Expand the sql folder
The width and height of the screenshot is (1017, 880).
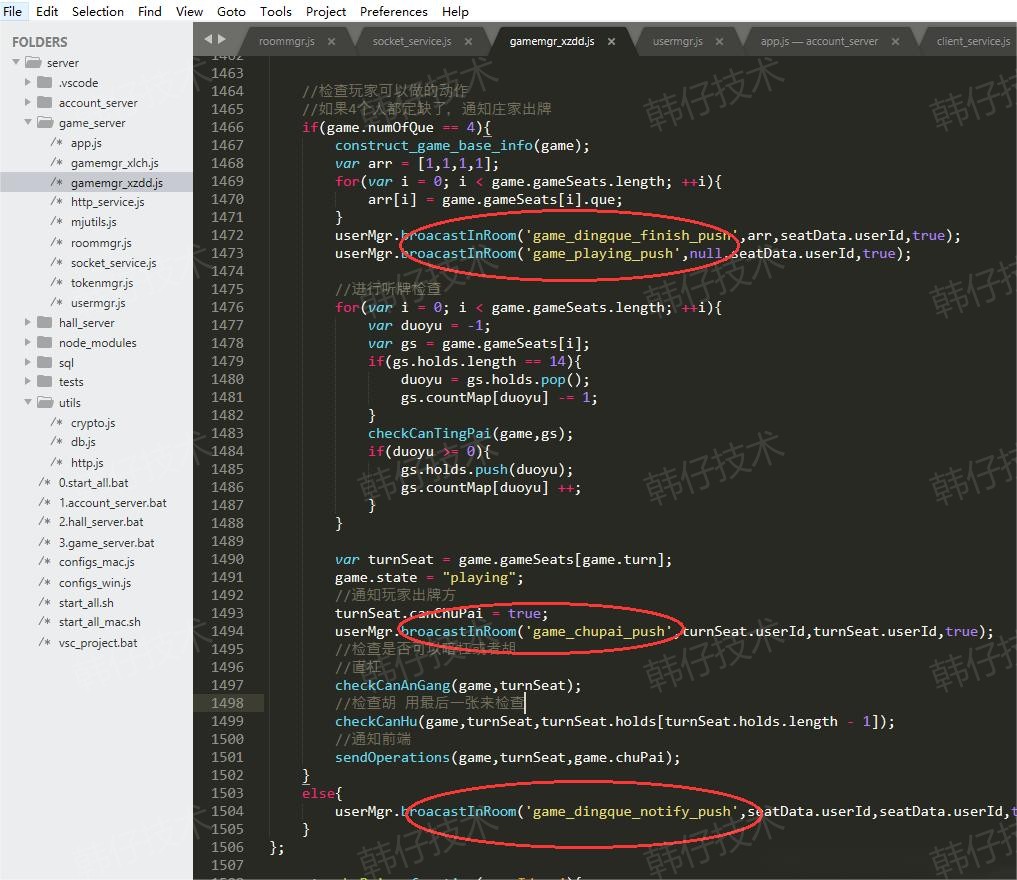pos(27,362)
